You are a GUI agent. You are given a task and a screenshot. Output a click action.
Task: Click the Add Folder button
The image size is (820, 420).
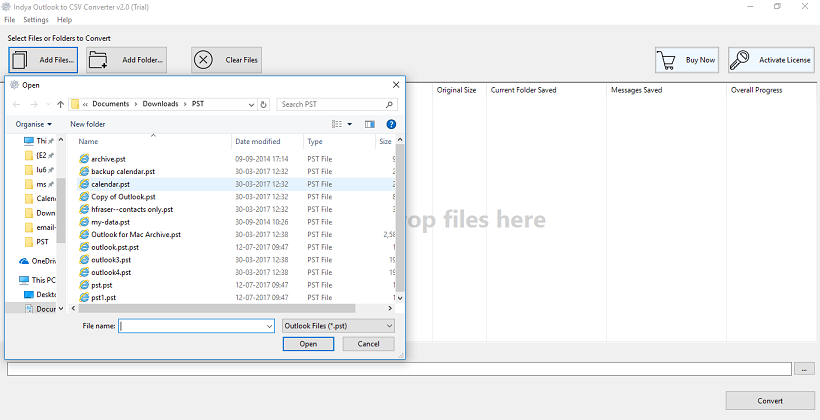(127, 60)
